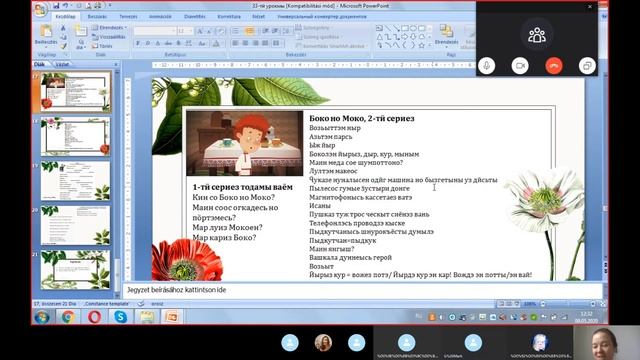
Task: Switch to the Korrektúra ribbon tab
Action: (229, 17)
